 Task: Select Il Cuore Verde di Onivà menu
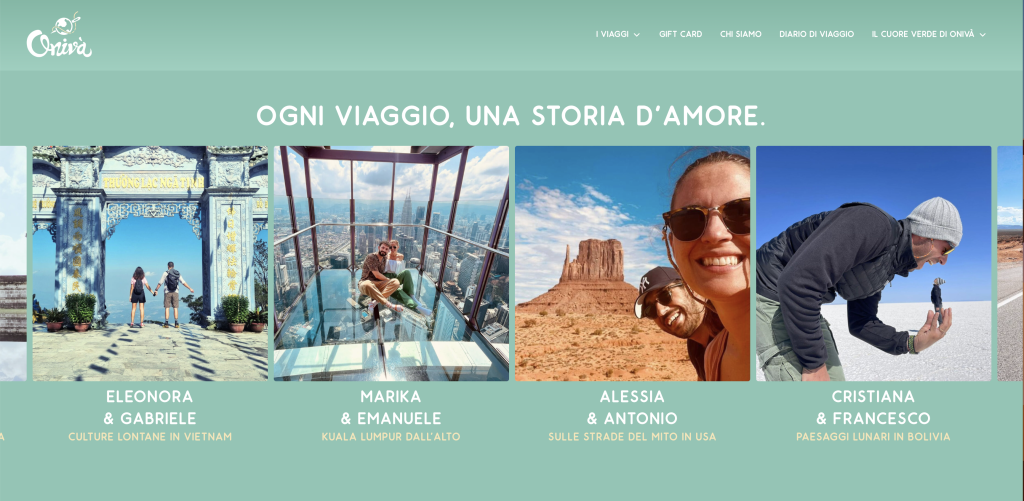[x=923, y=34]
